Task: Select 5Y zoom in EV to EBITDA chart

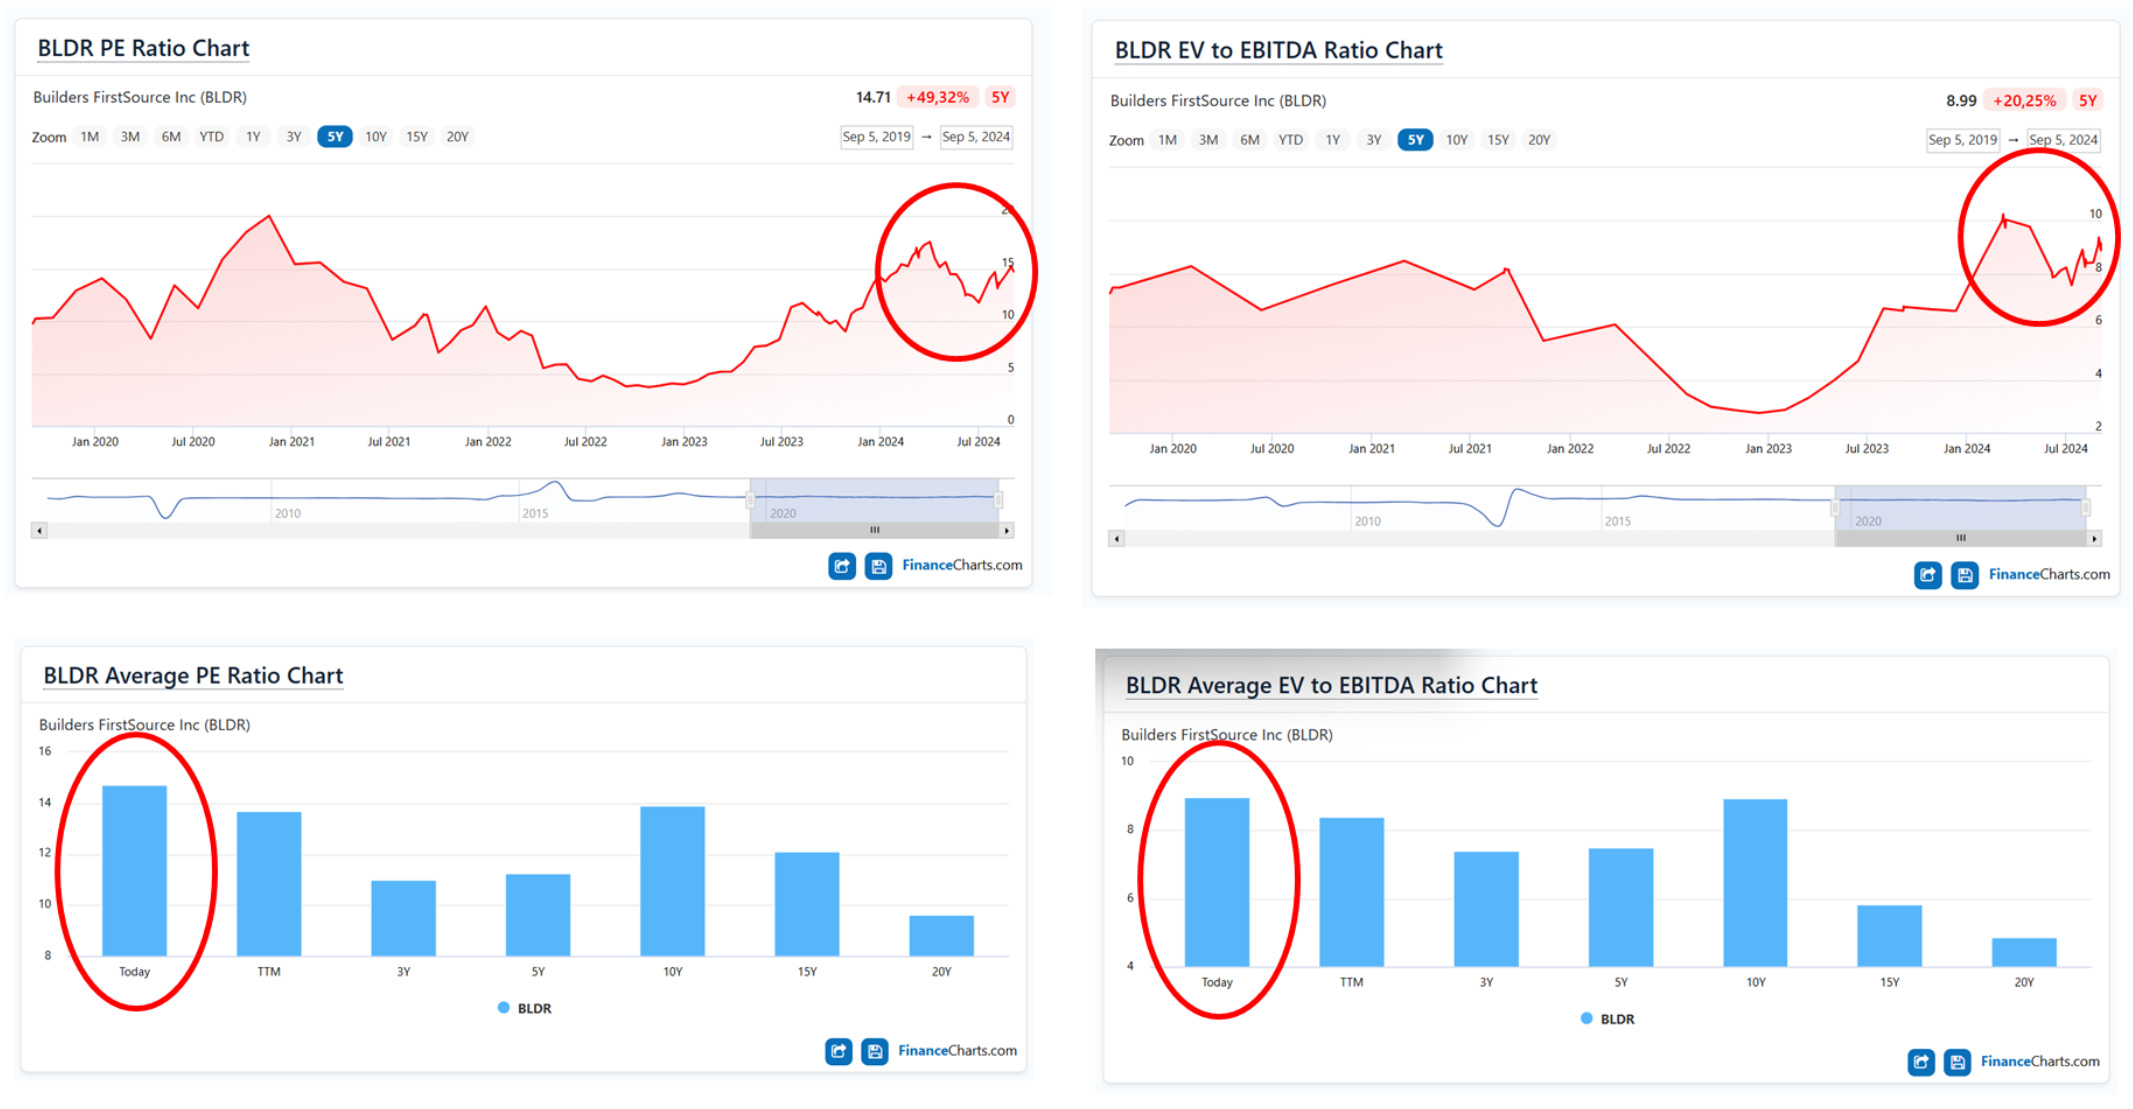Action: pyautogui.click(x=1415, y=140)
